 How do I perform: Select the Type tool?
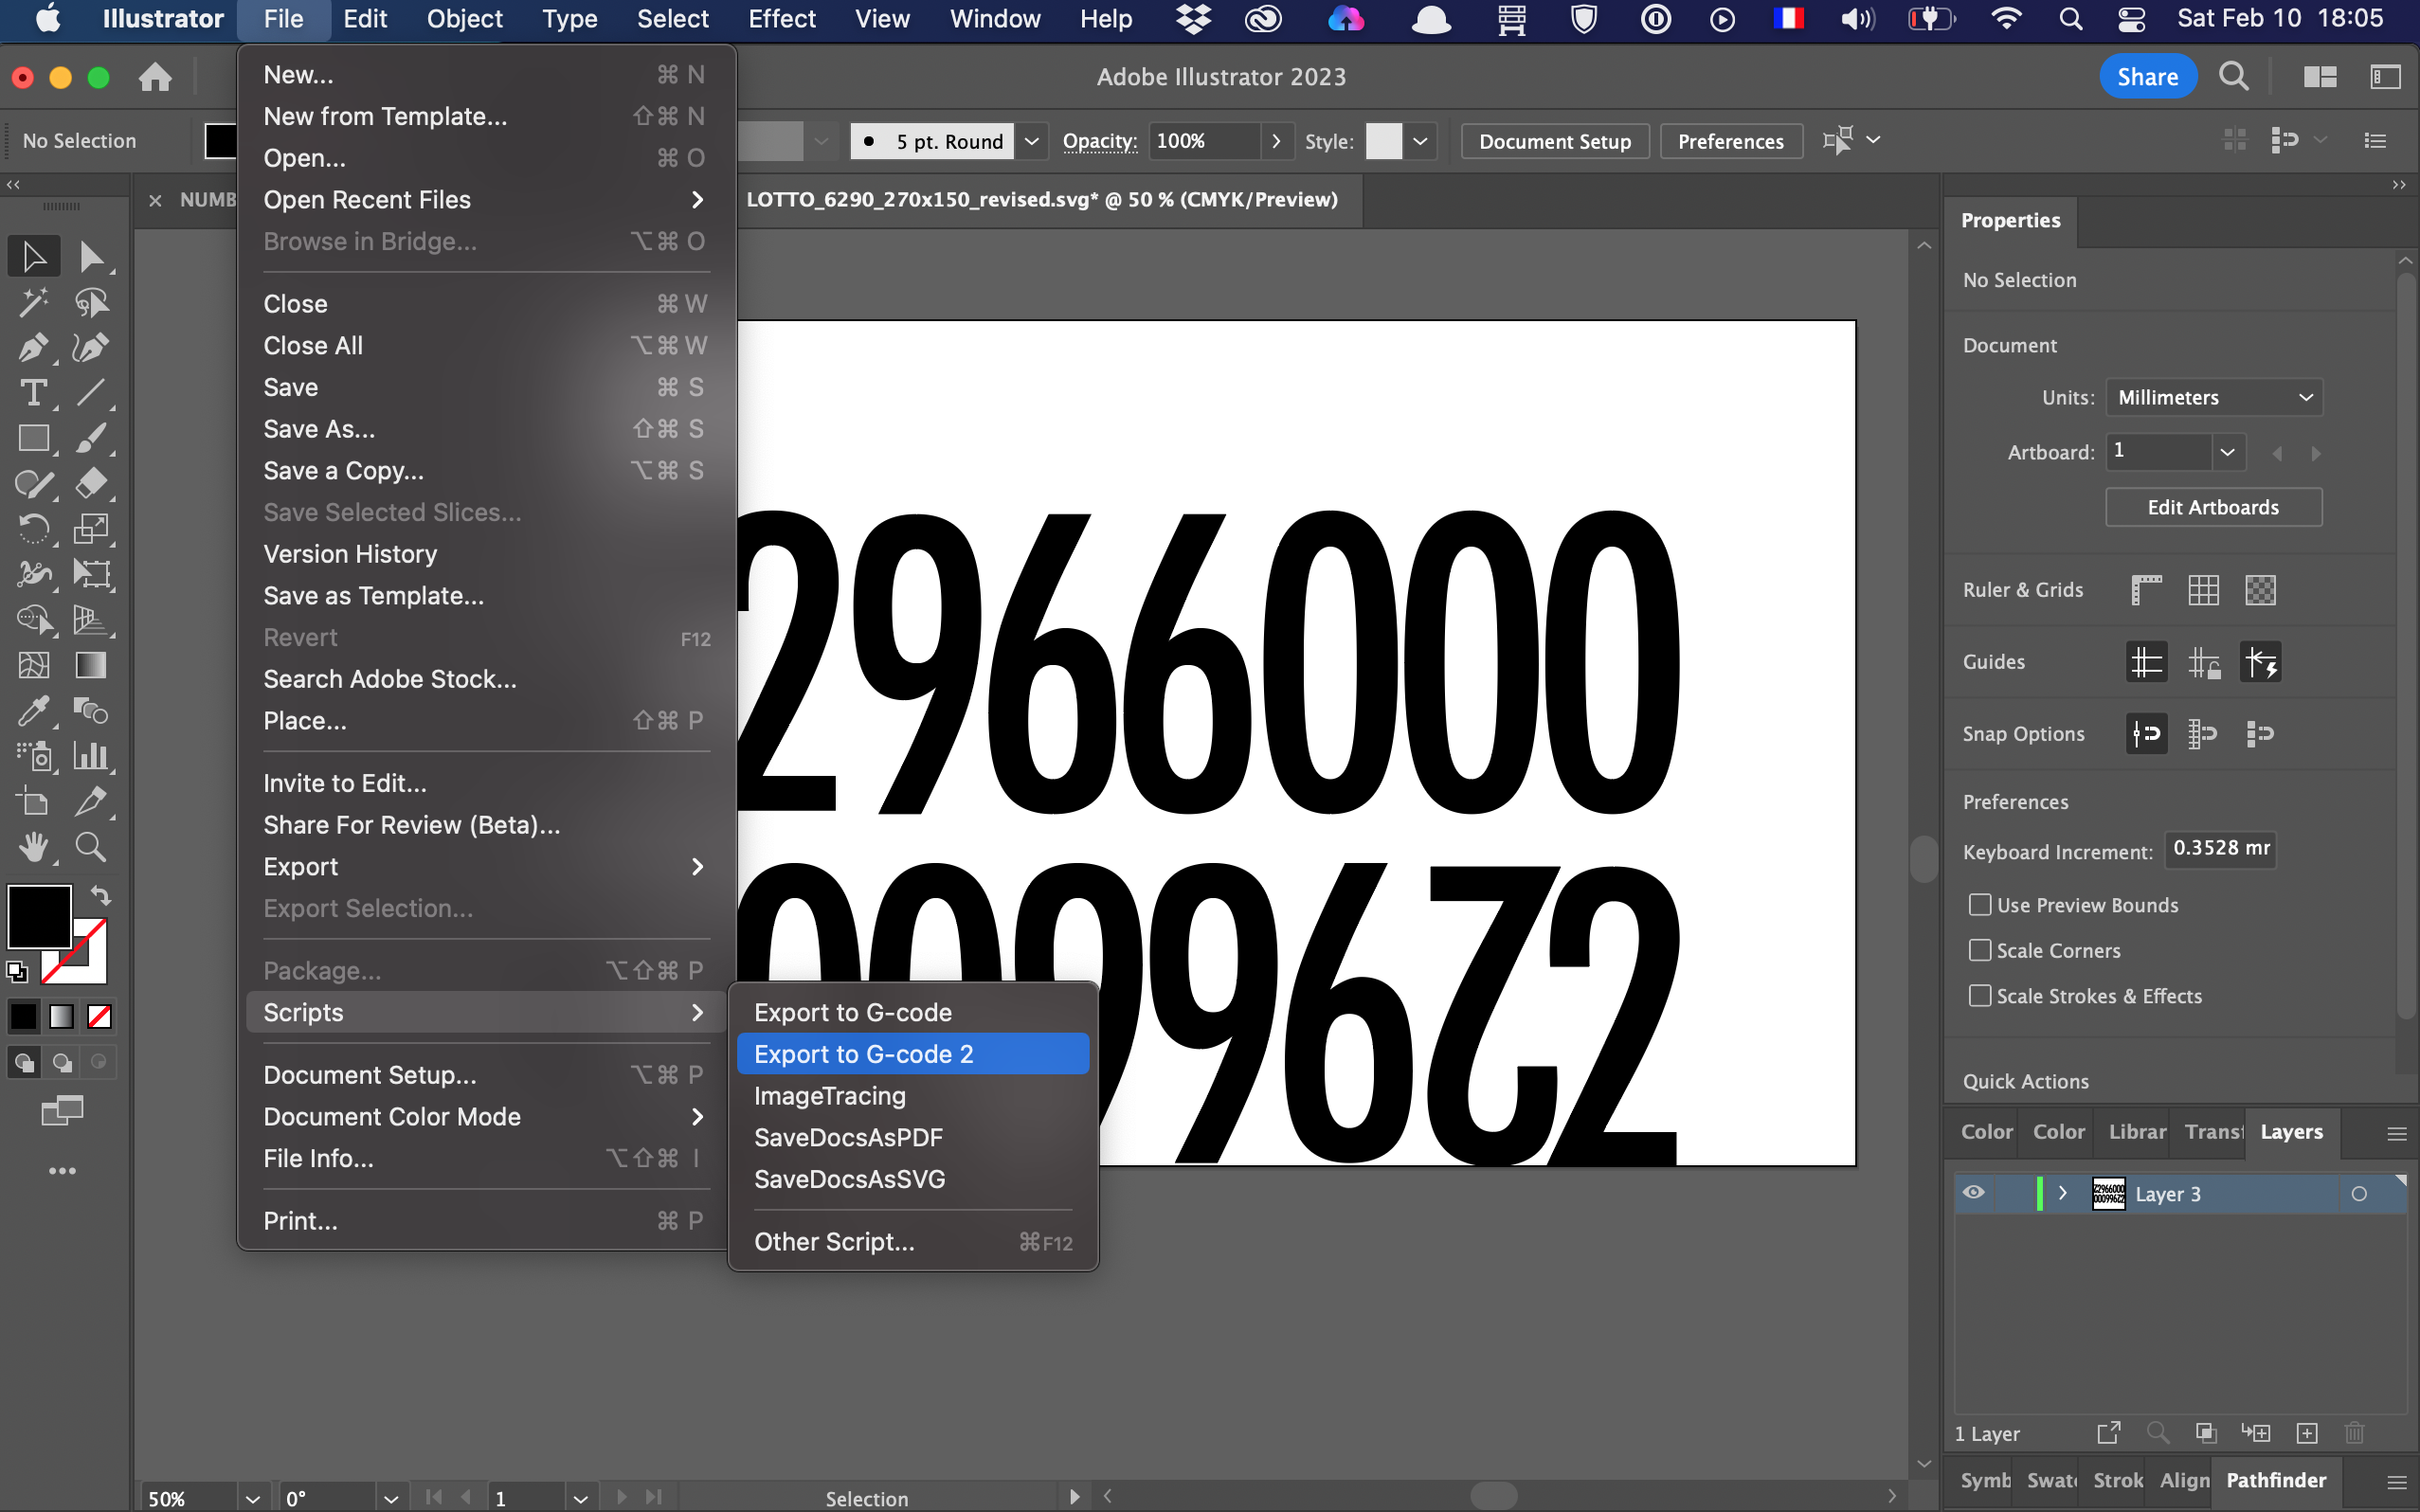point(34,393)
